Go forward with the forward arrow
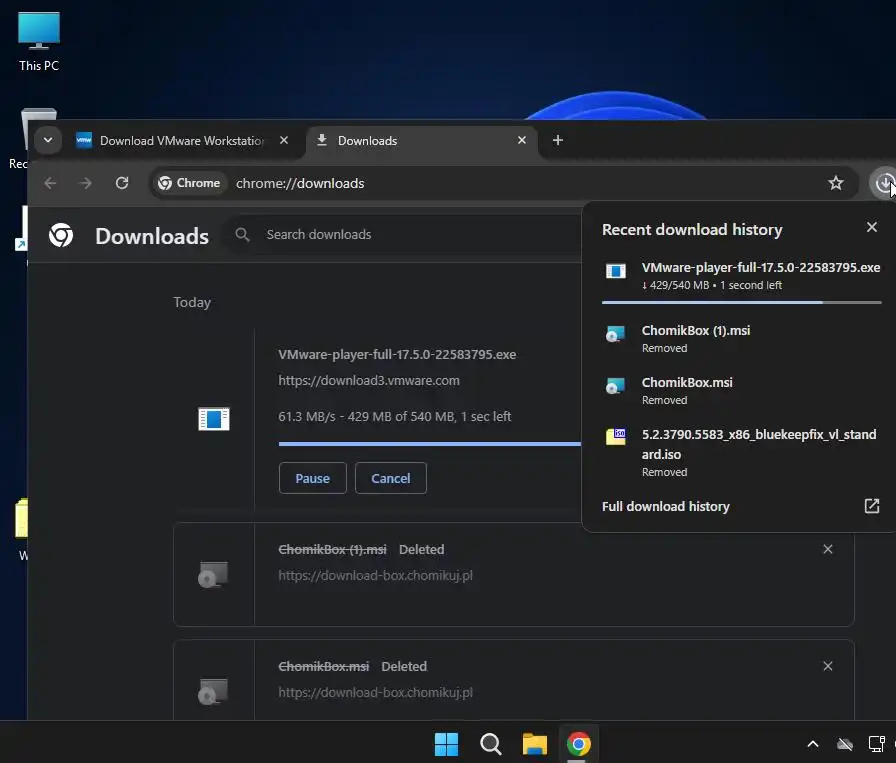The height and width of the screenshot is (763, 896). click(x=86, y=183)
